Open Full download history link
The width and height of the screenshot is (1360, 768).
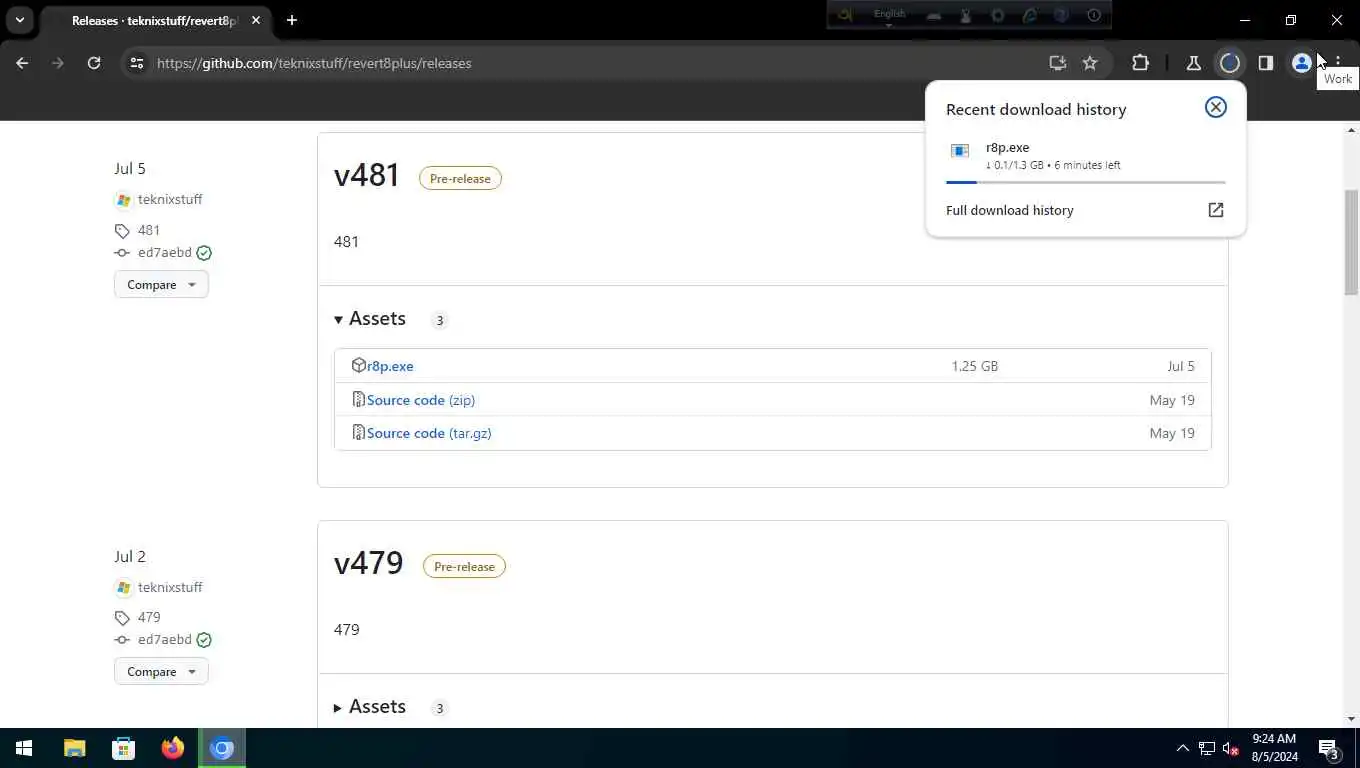1010,210
